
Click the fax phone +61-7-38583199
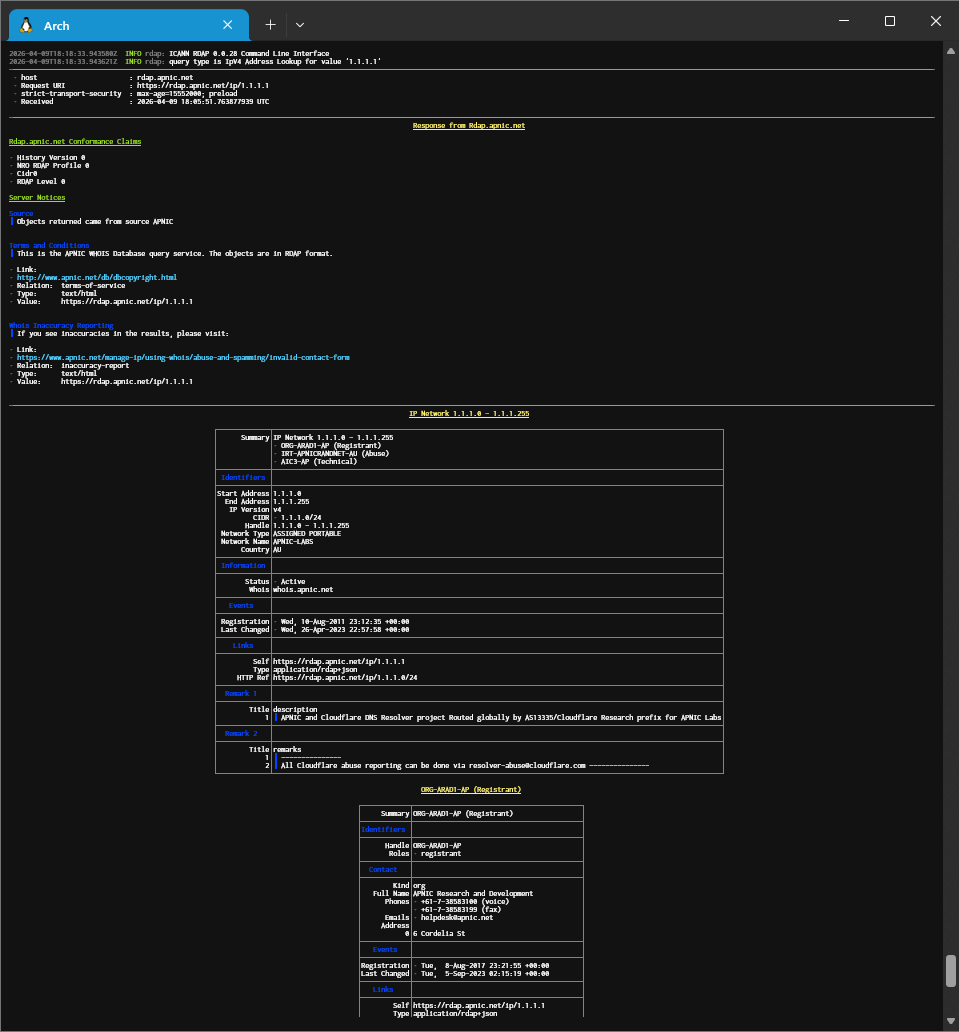click(461, 910)
